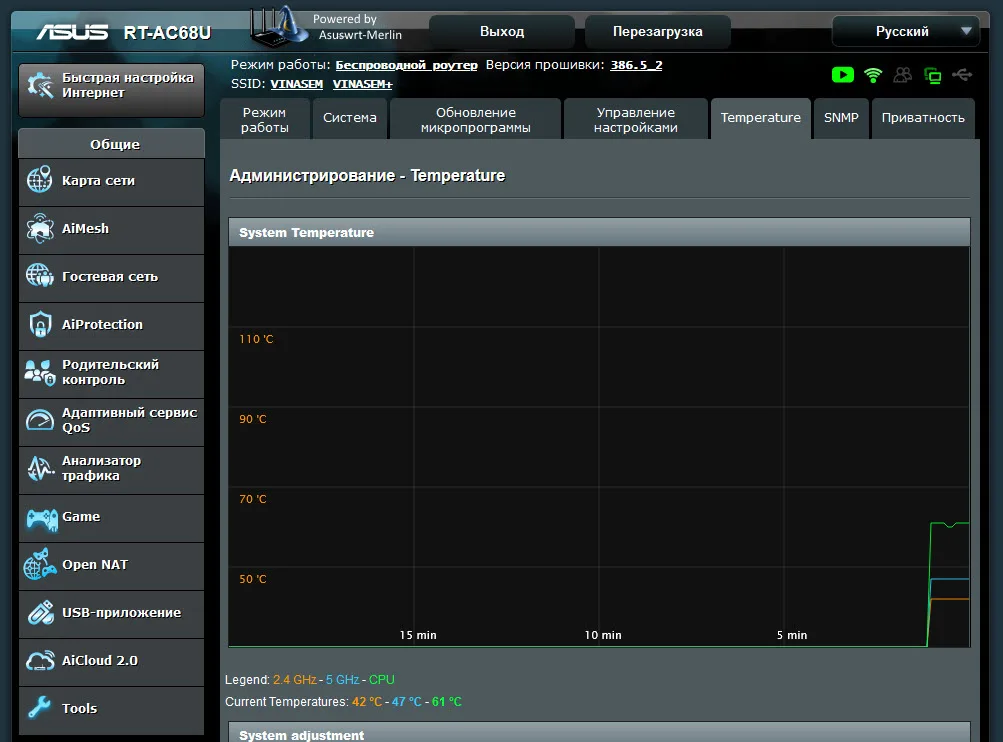Open the Беспроводной роутер mode link
This screenshot has width=1003, height=742.
(406, 65)
